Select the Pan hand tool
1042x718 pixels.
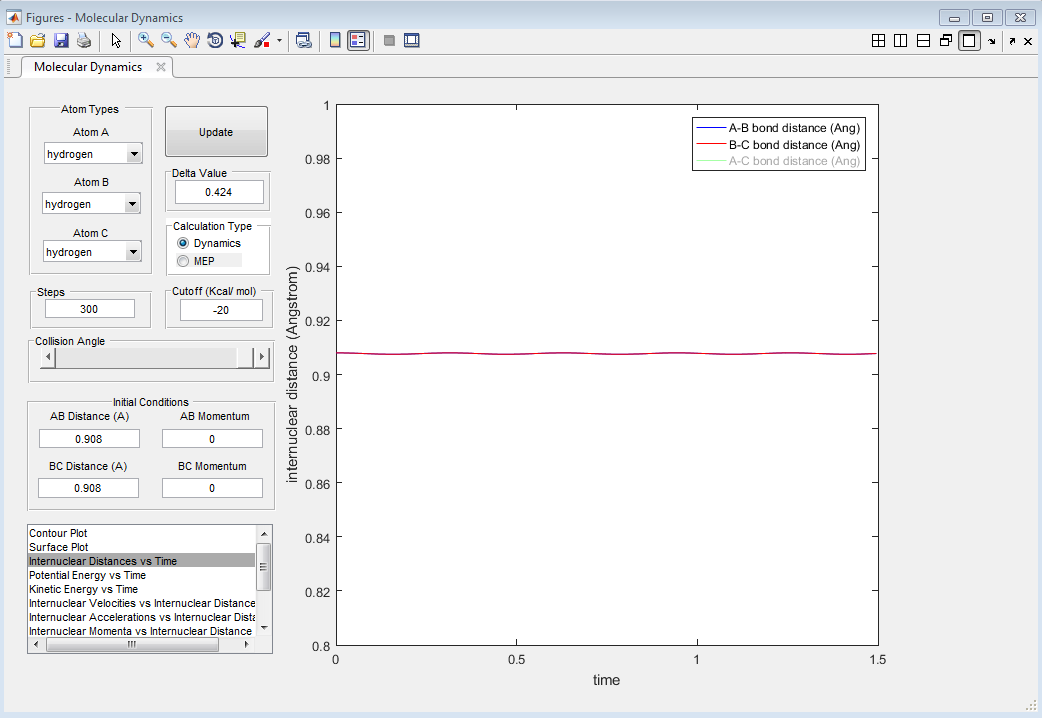pos(192,41)
